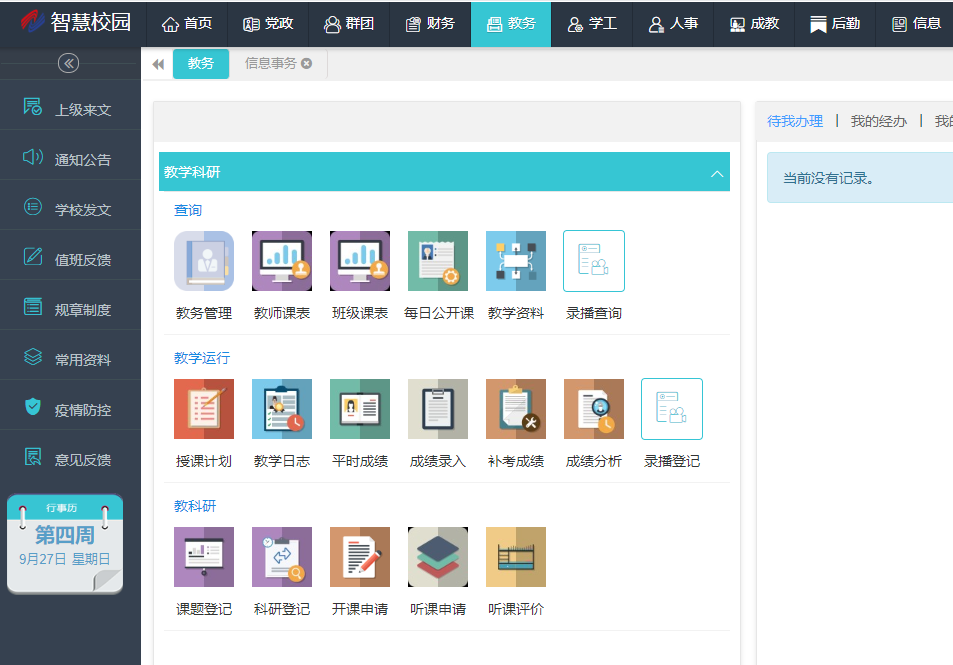This screenshot has height=665, width=953.
Task: Launch the 成绩录入 module icon
Action: [438, 408]
